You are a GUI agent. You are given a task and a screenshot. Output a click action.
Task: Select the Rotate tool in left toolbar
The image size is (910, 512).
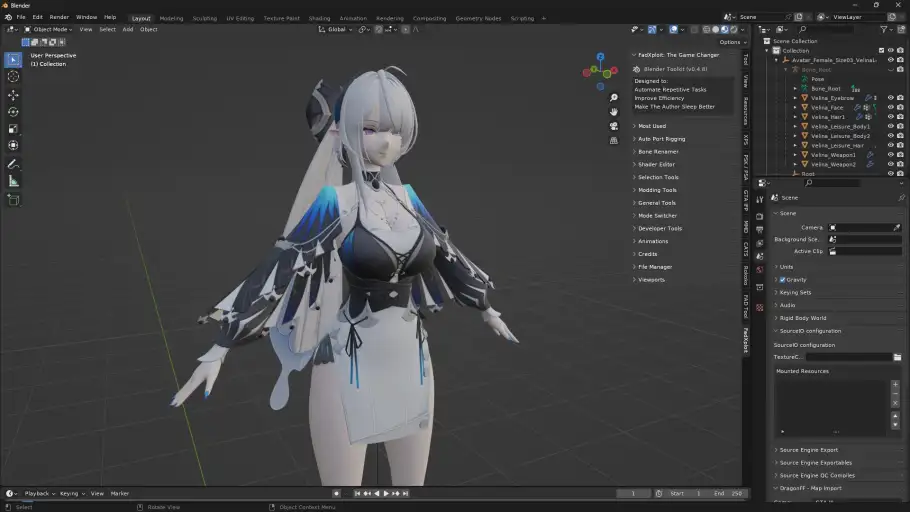coord(13,111)
